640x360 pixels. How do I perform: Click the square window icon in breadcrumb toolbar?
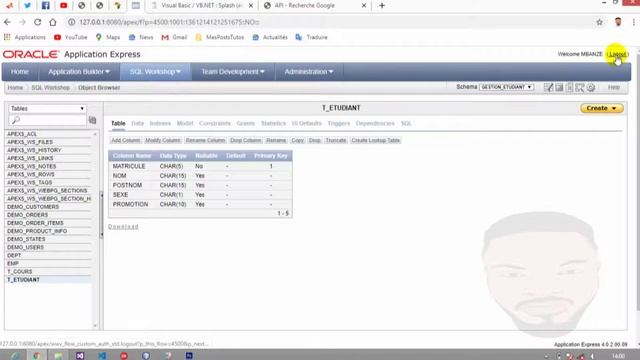coord(559,87)
